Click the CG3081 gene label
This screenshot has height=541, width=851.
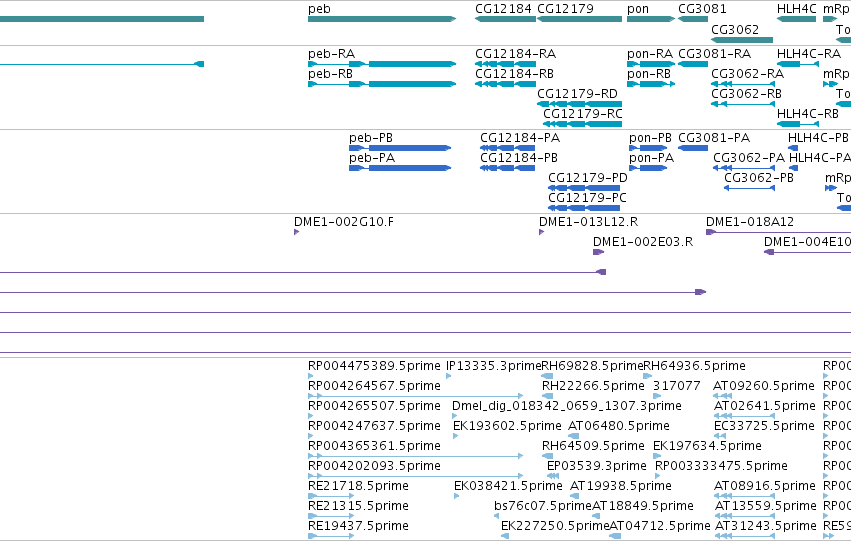702,9
